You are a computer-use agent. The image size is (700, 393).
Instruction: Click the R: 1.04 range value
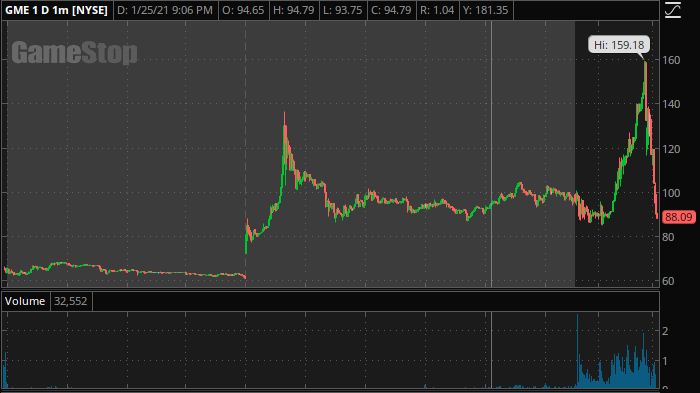tap(437, 10)
